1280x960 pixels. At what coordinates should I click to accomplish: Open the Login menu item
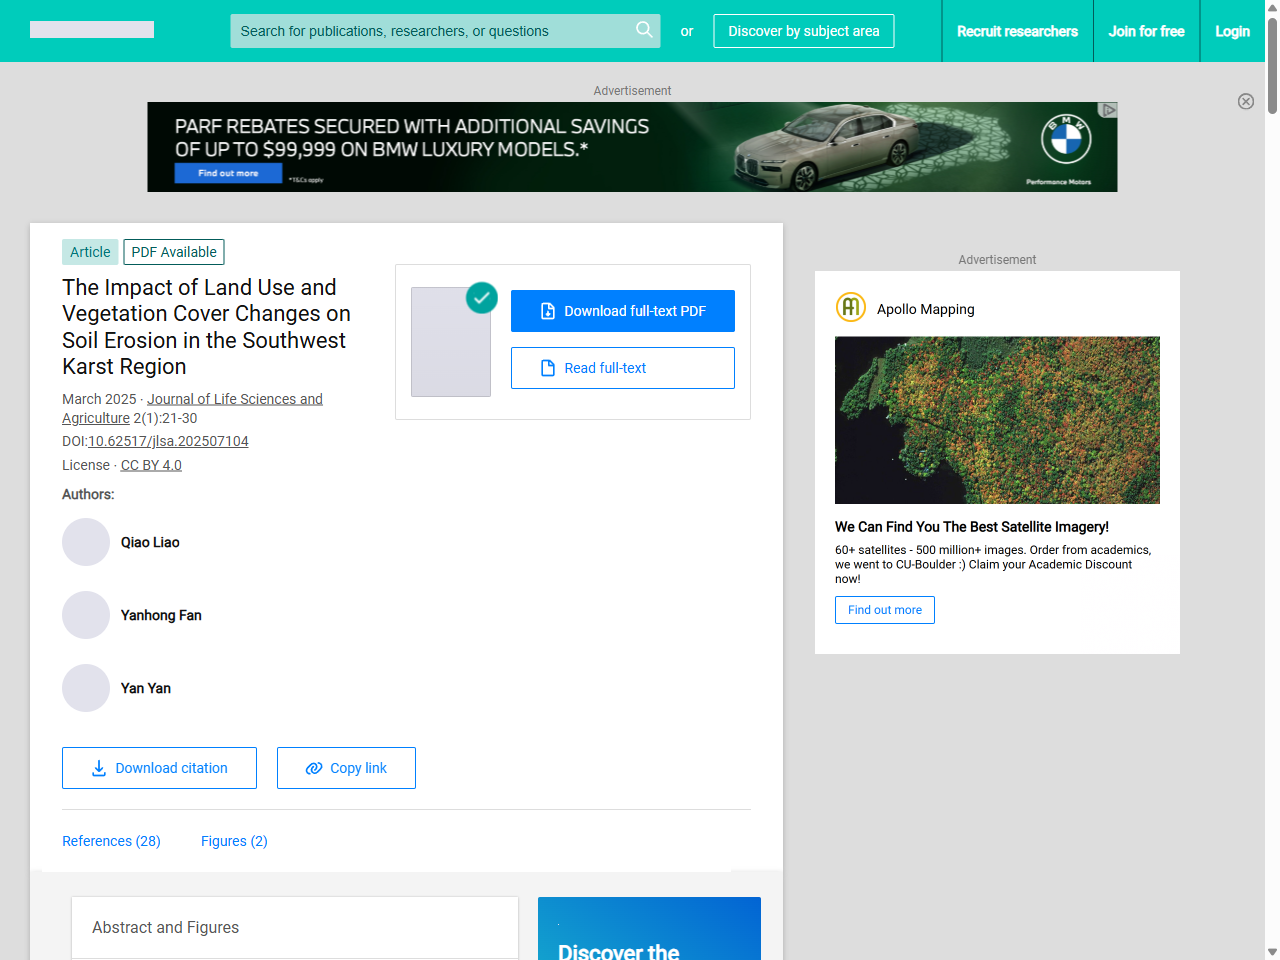1232,31
